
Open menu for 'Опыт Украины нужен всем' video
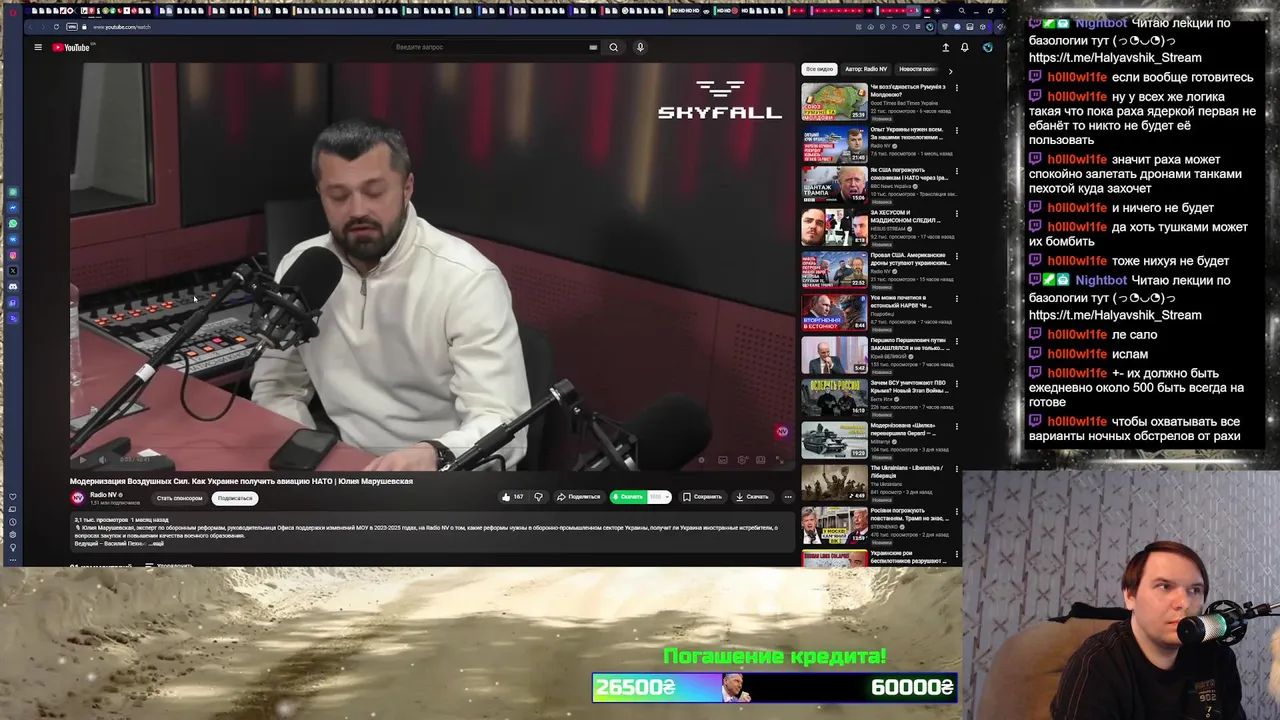(x=956, y=130)
